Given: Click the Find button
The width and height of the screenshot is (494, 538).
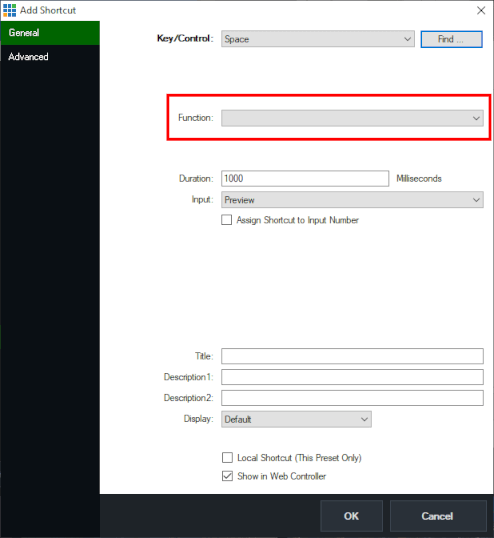Looking at the screenshot, I should click(451, 39).
